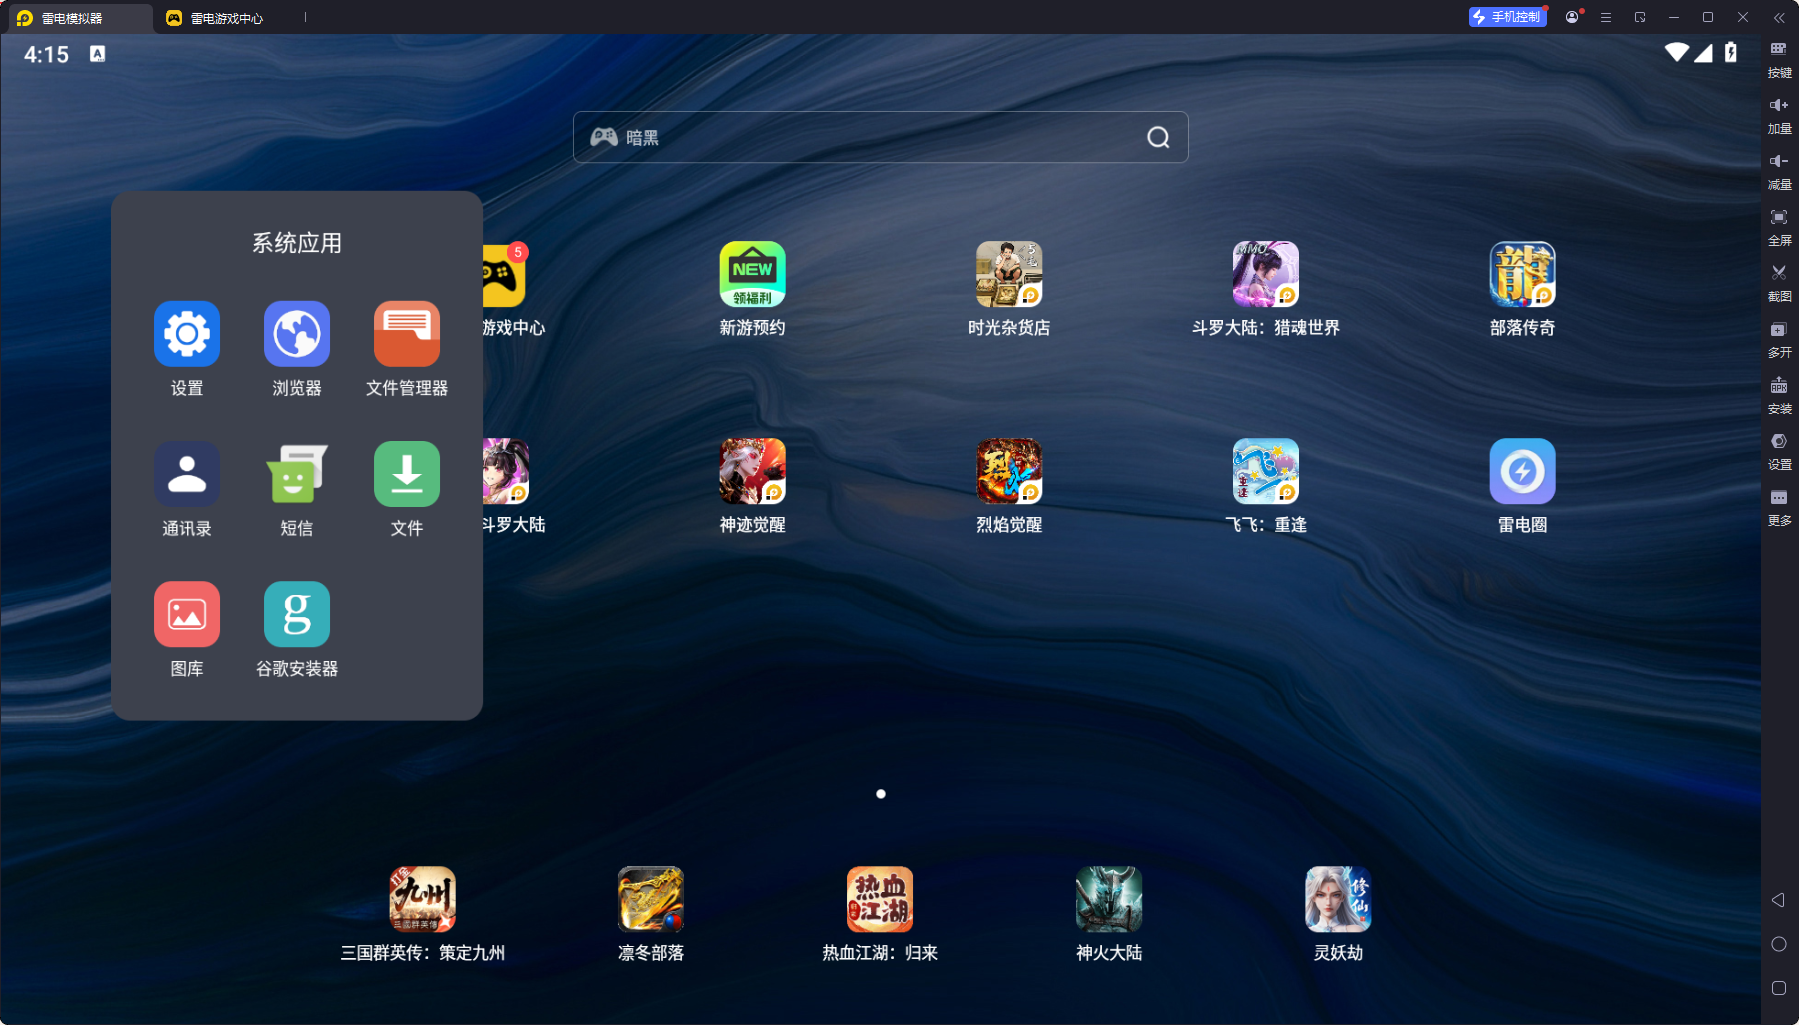This screenshot has width=1799, height=1025.
Task: Click the 4:15 clock in status bar
Action: [46, 55]
